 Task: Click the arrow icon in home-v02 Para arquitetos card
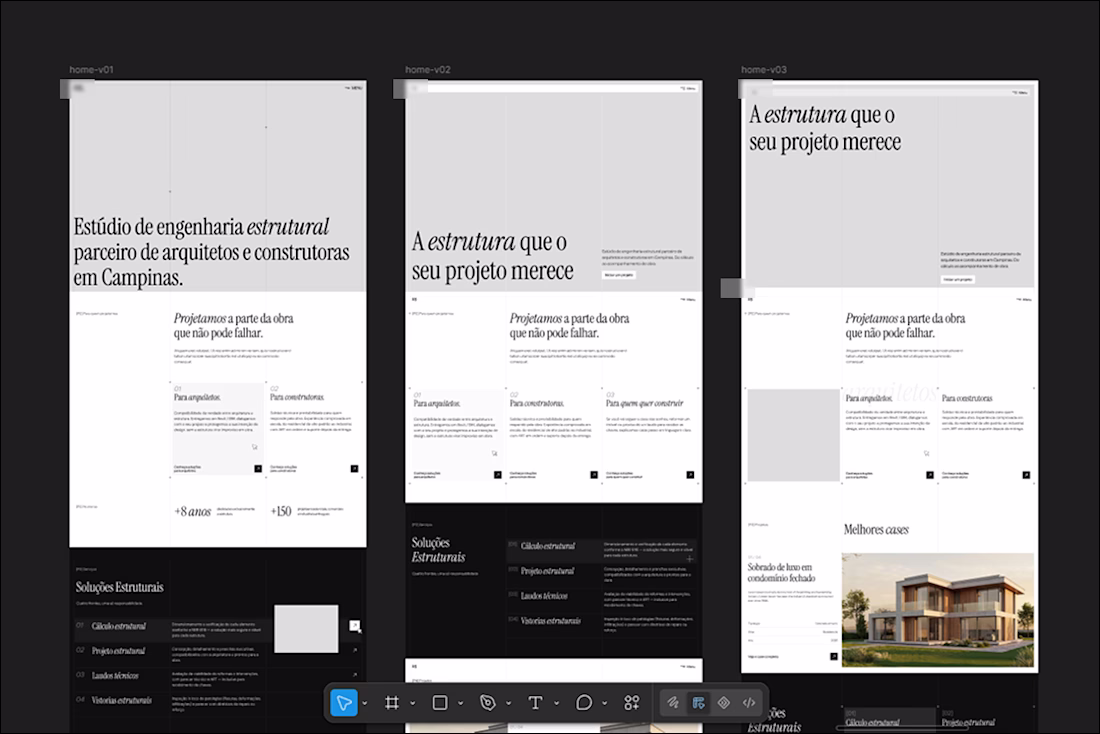(x=498, y=475)
